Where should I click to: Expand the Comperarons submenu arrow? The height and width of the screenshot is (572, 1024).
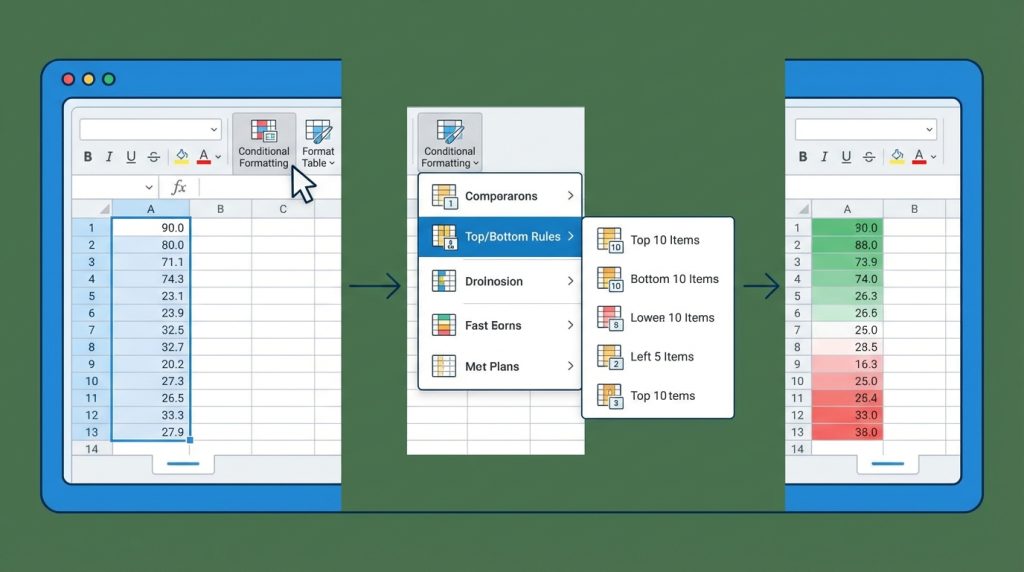point(570,196)
